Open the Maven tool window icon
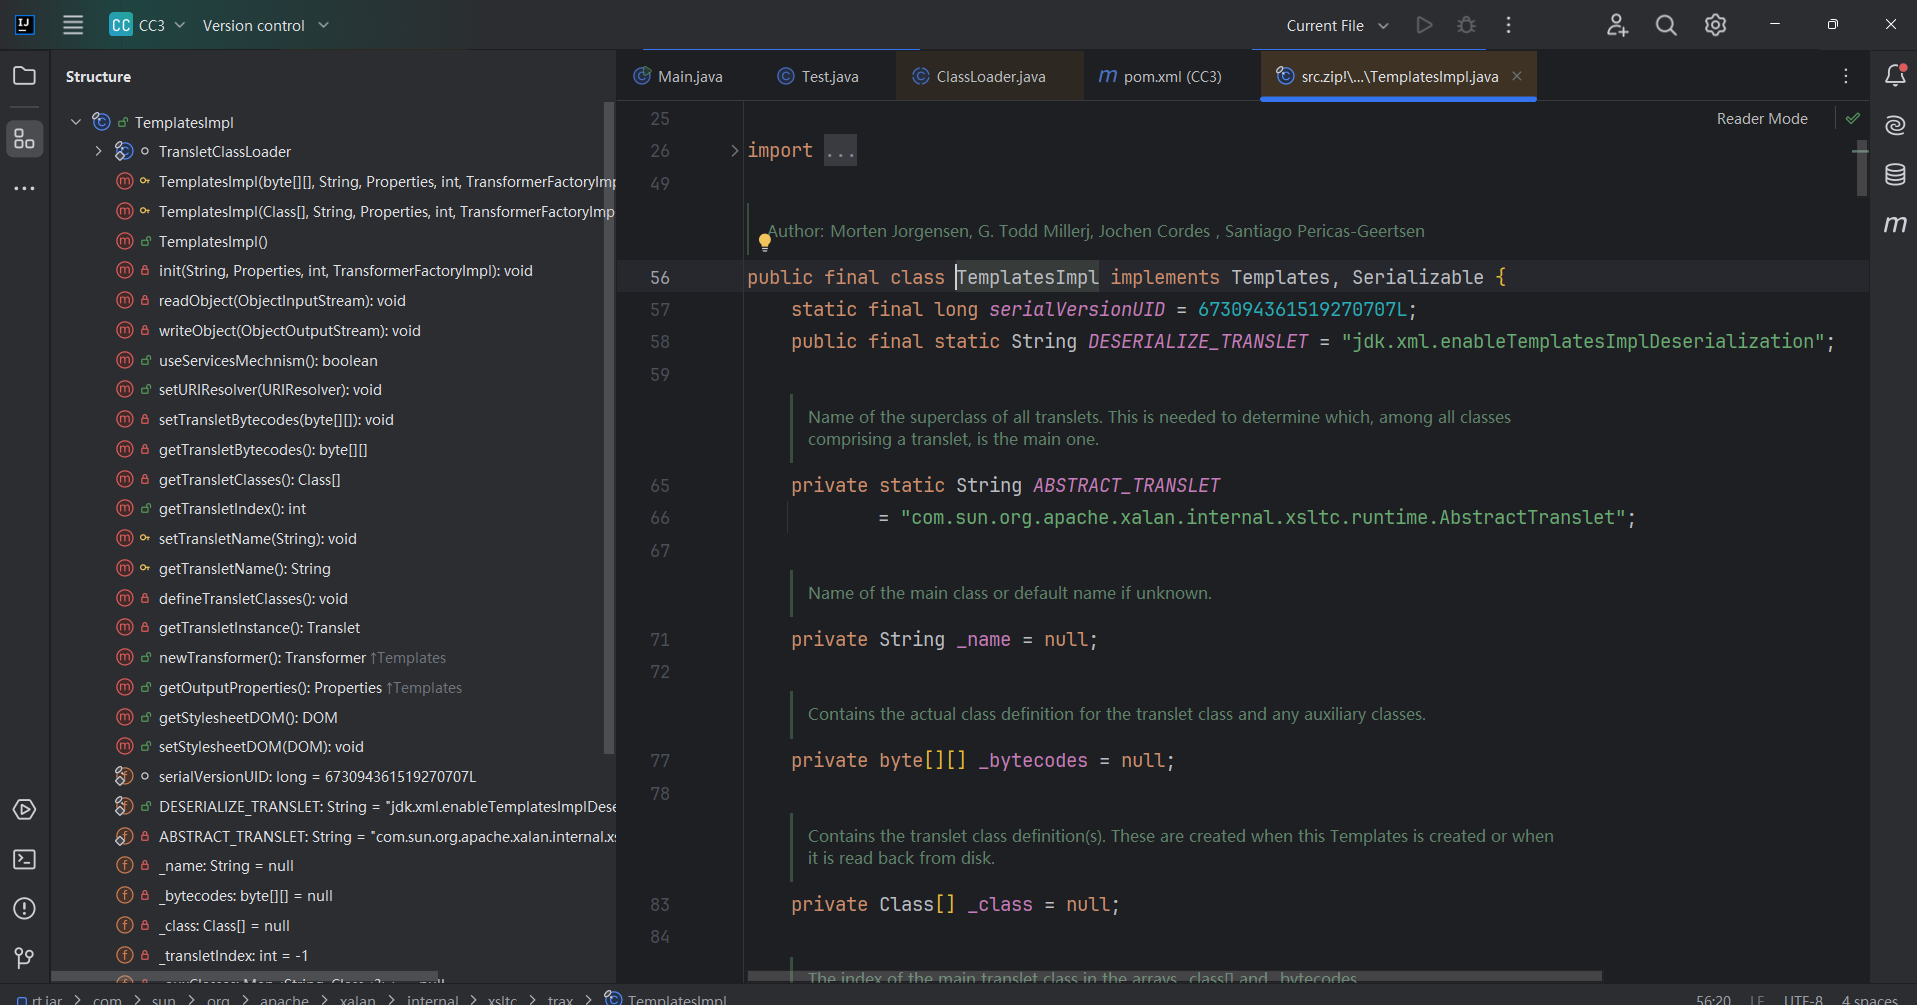This screenshot has width=1917, height=1005. 1895,224
